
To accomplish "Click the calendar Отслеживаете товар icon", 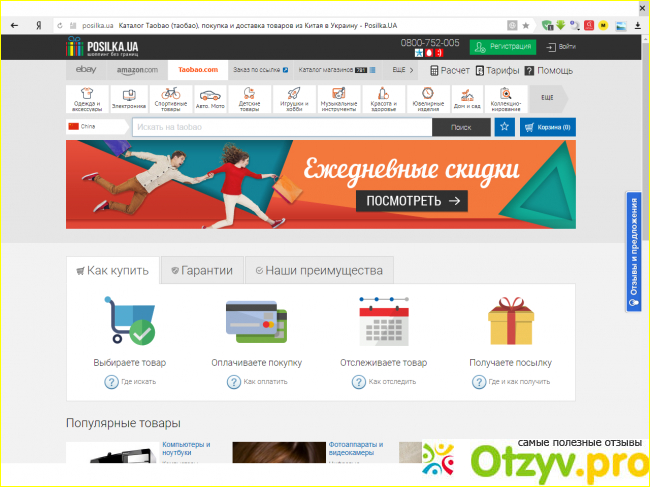I will (x=383, y=322).
